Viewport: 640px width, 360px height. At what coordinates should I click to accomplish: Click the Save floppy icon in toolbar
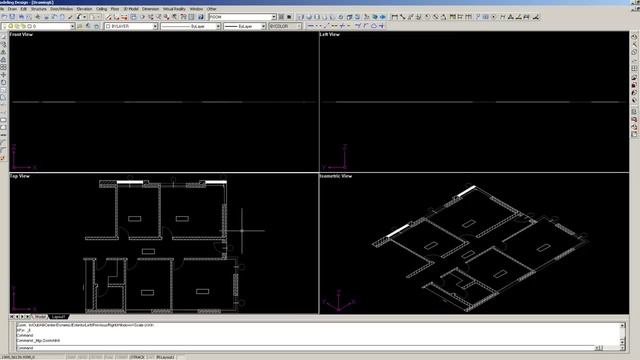13,17
